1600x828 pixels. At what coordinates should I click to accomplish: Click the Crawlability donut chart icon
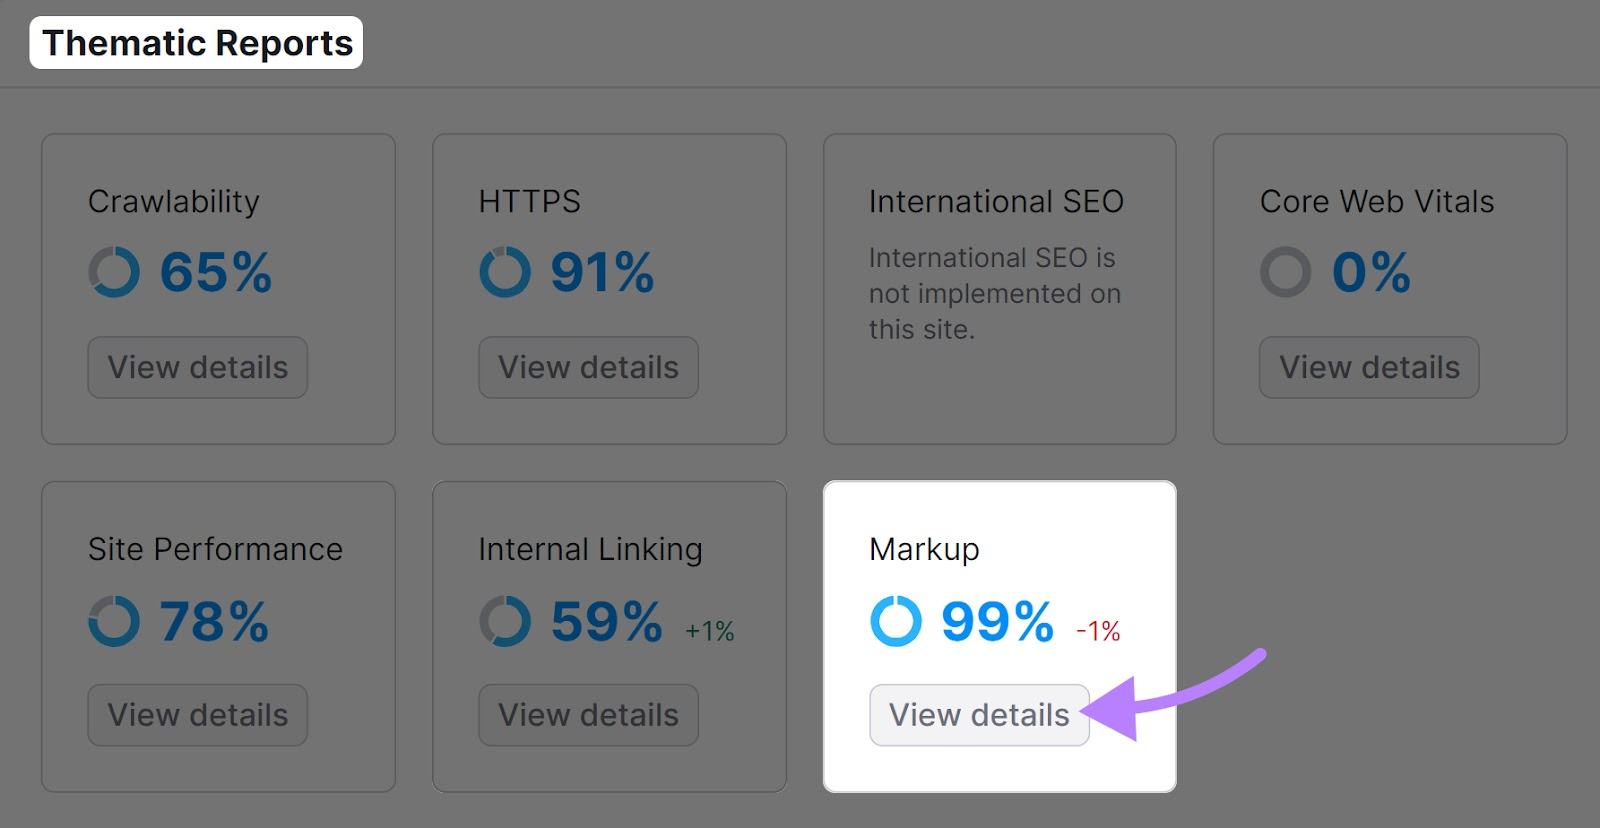113,270
